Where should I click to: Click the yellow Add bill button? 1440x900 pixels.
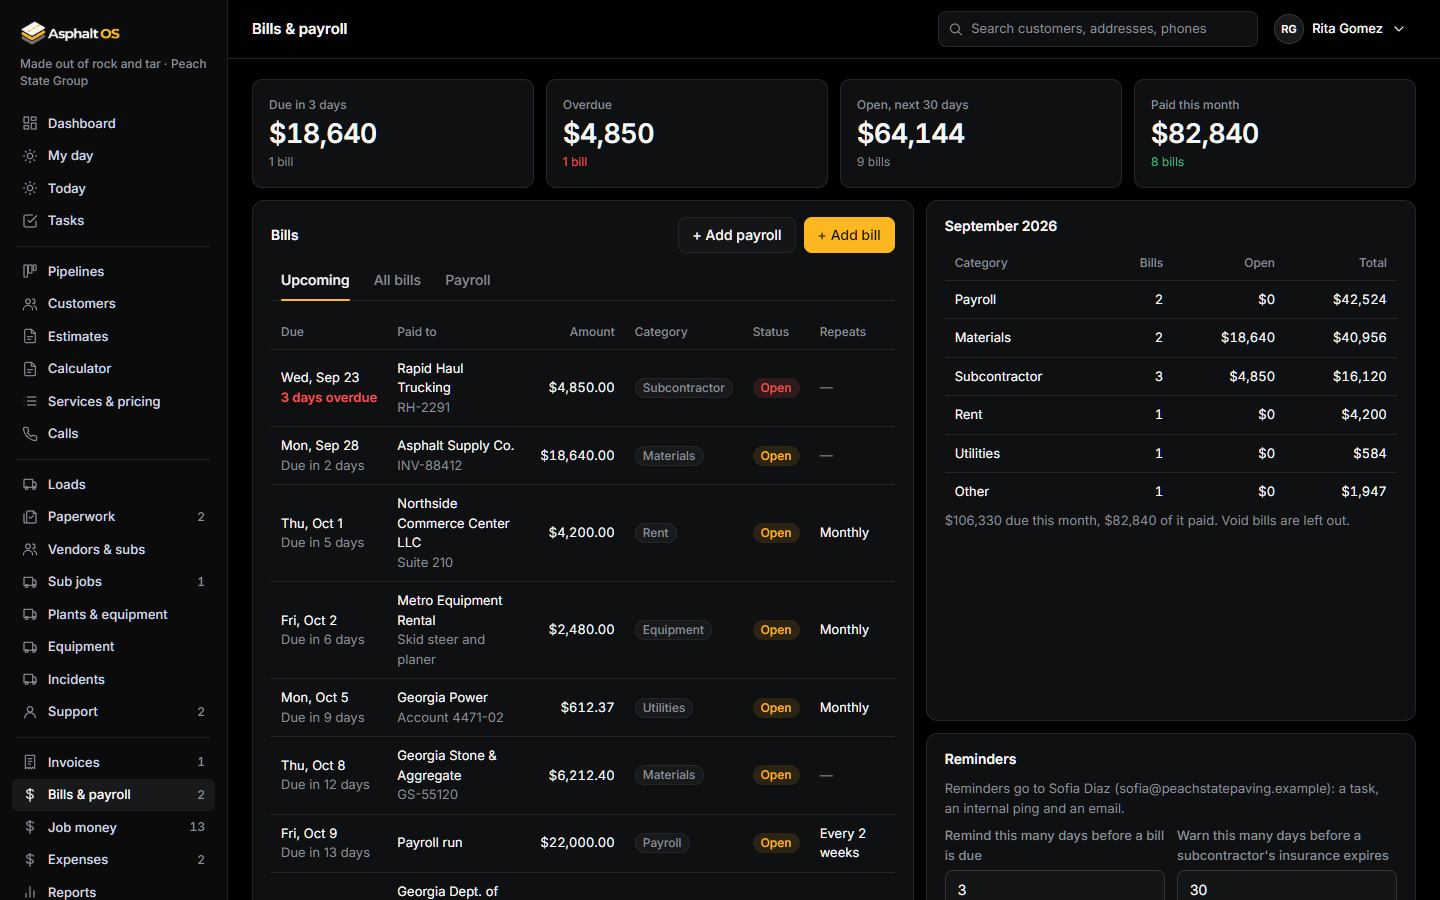[x=849, y=235]
